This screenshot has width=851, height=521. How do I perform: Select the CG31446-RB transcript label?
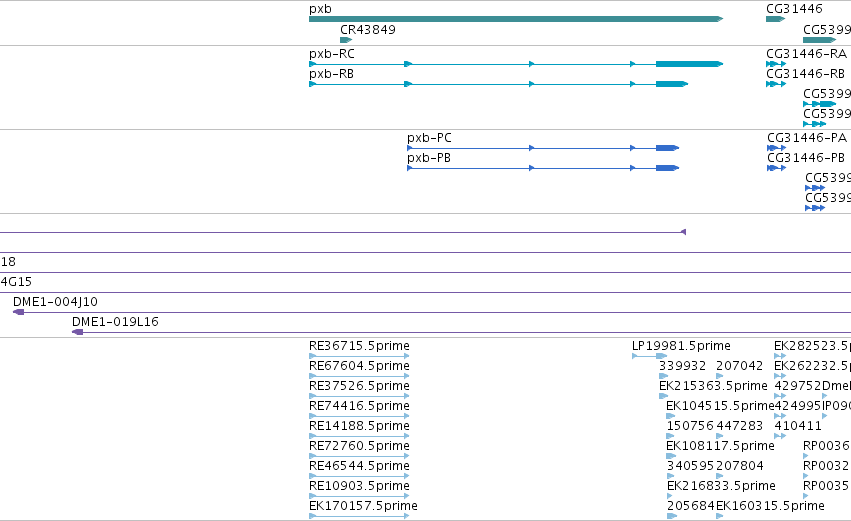(805, 74)
